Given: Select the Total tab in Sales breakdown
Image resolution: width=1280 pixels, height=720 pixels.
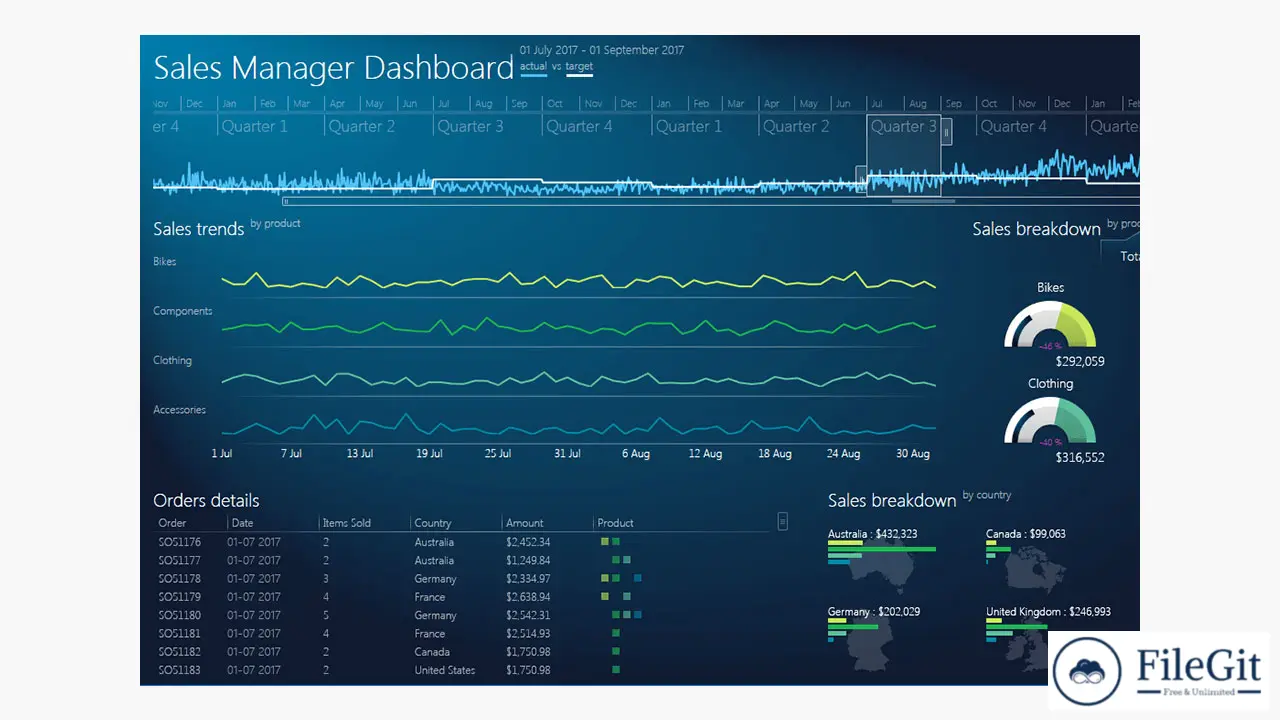Looking at the screenshot, I should click(x=1129, y=256).
